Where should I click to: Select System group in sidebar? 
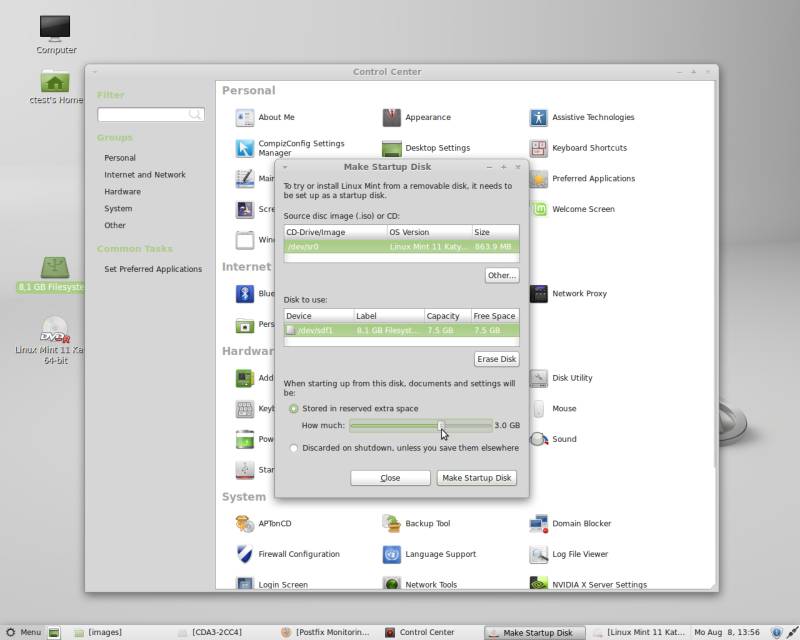click(x=118, y=209)
